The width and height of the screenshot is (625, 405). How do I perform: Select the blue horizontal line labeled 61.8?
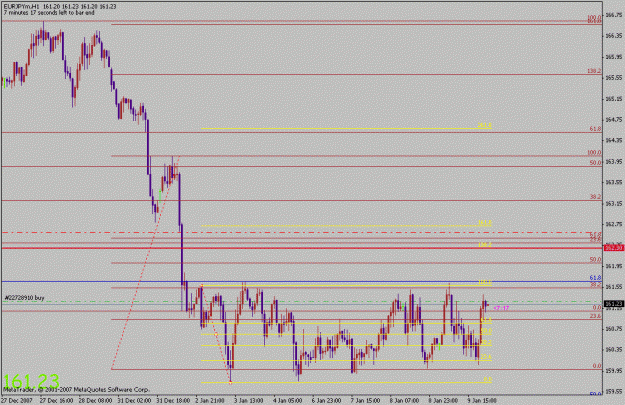click(x=302, y=281)
